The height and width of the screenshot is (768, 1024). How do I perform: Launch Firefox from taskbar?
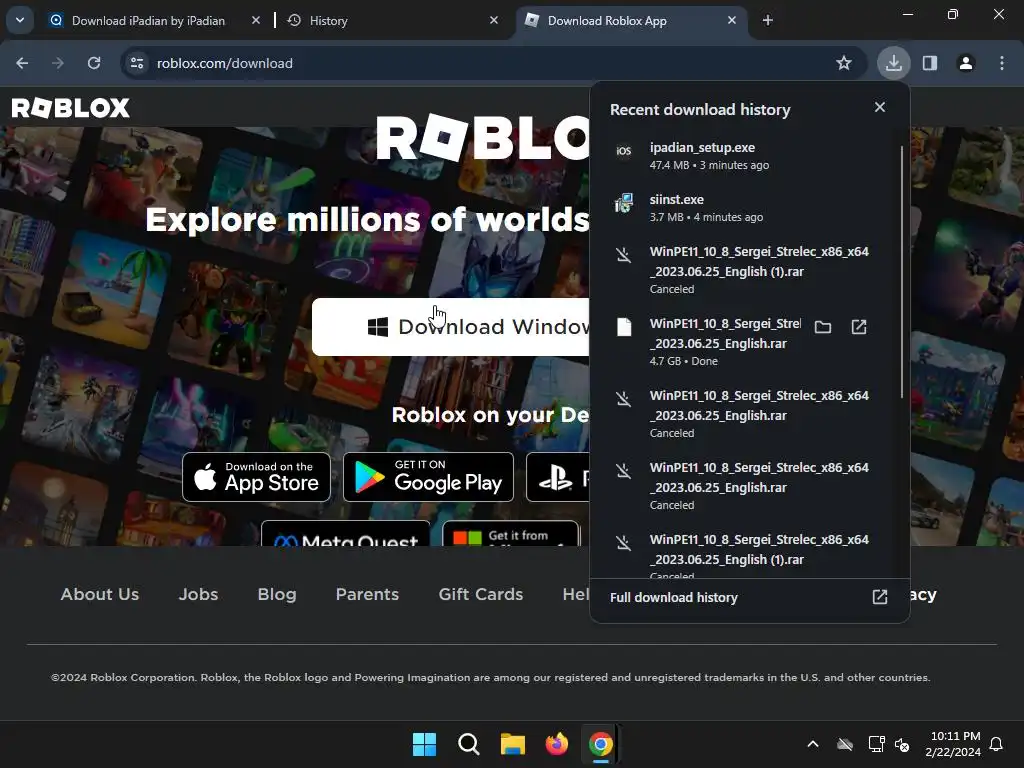point(556,744)
